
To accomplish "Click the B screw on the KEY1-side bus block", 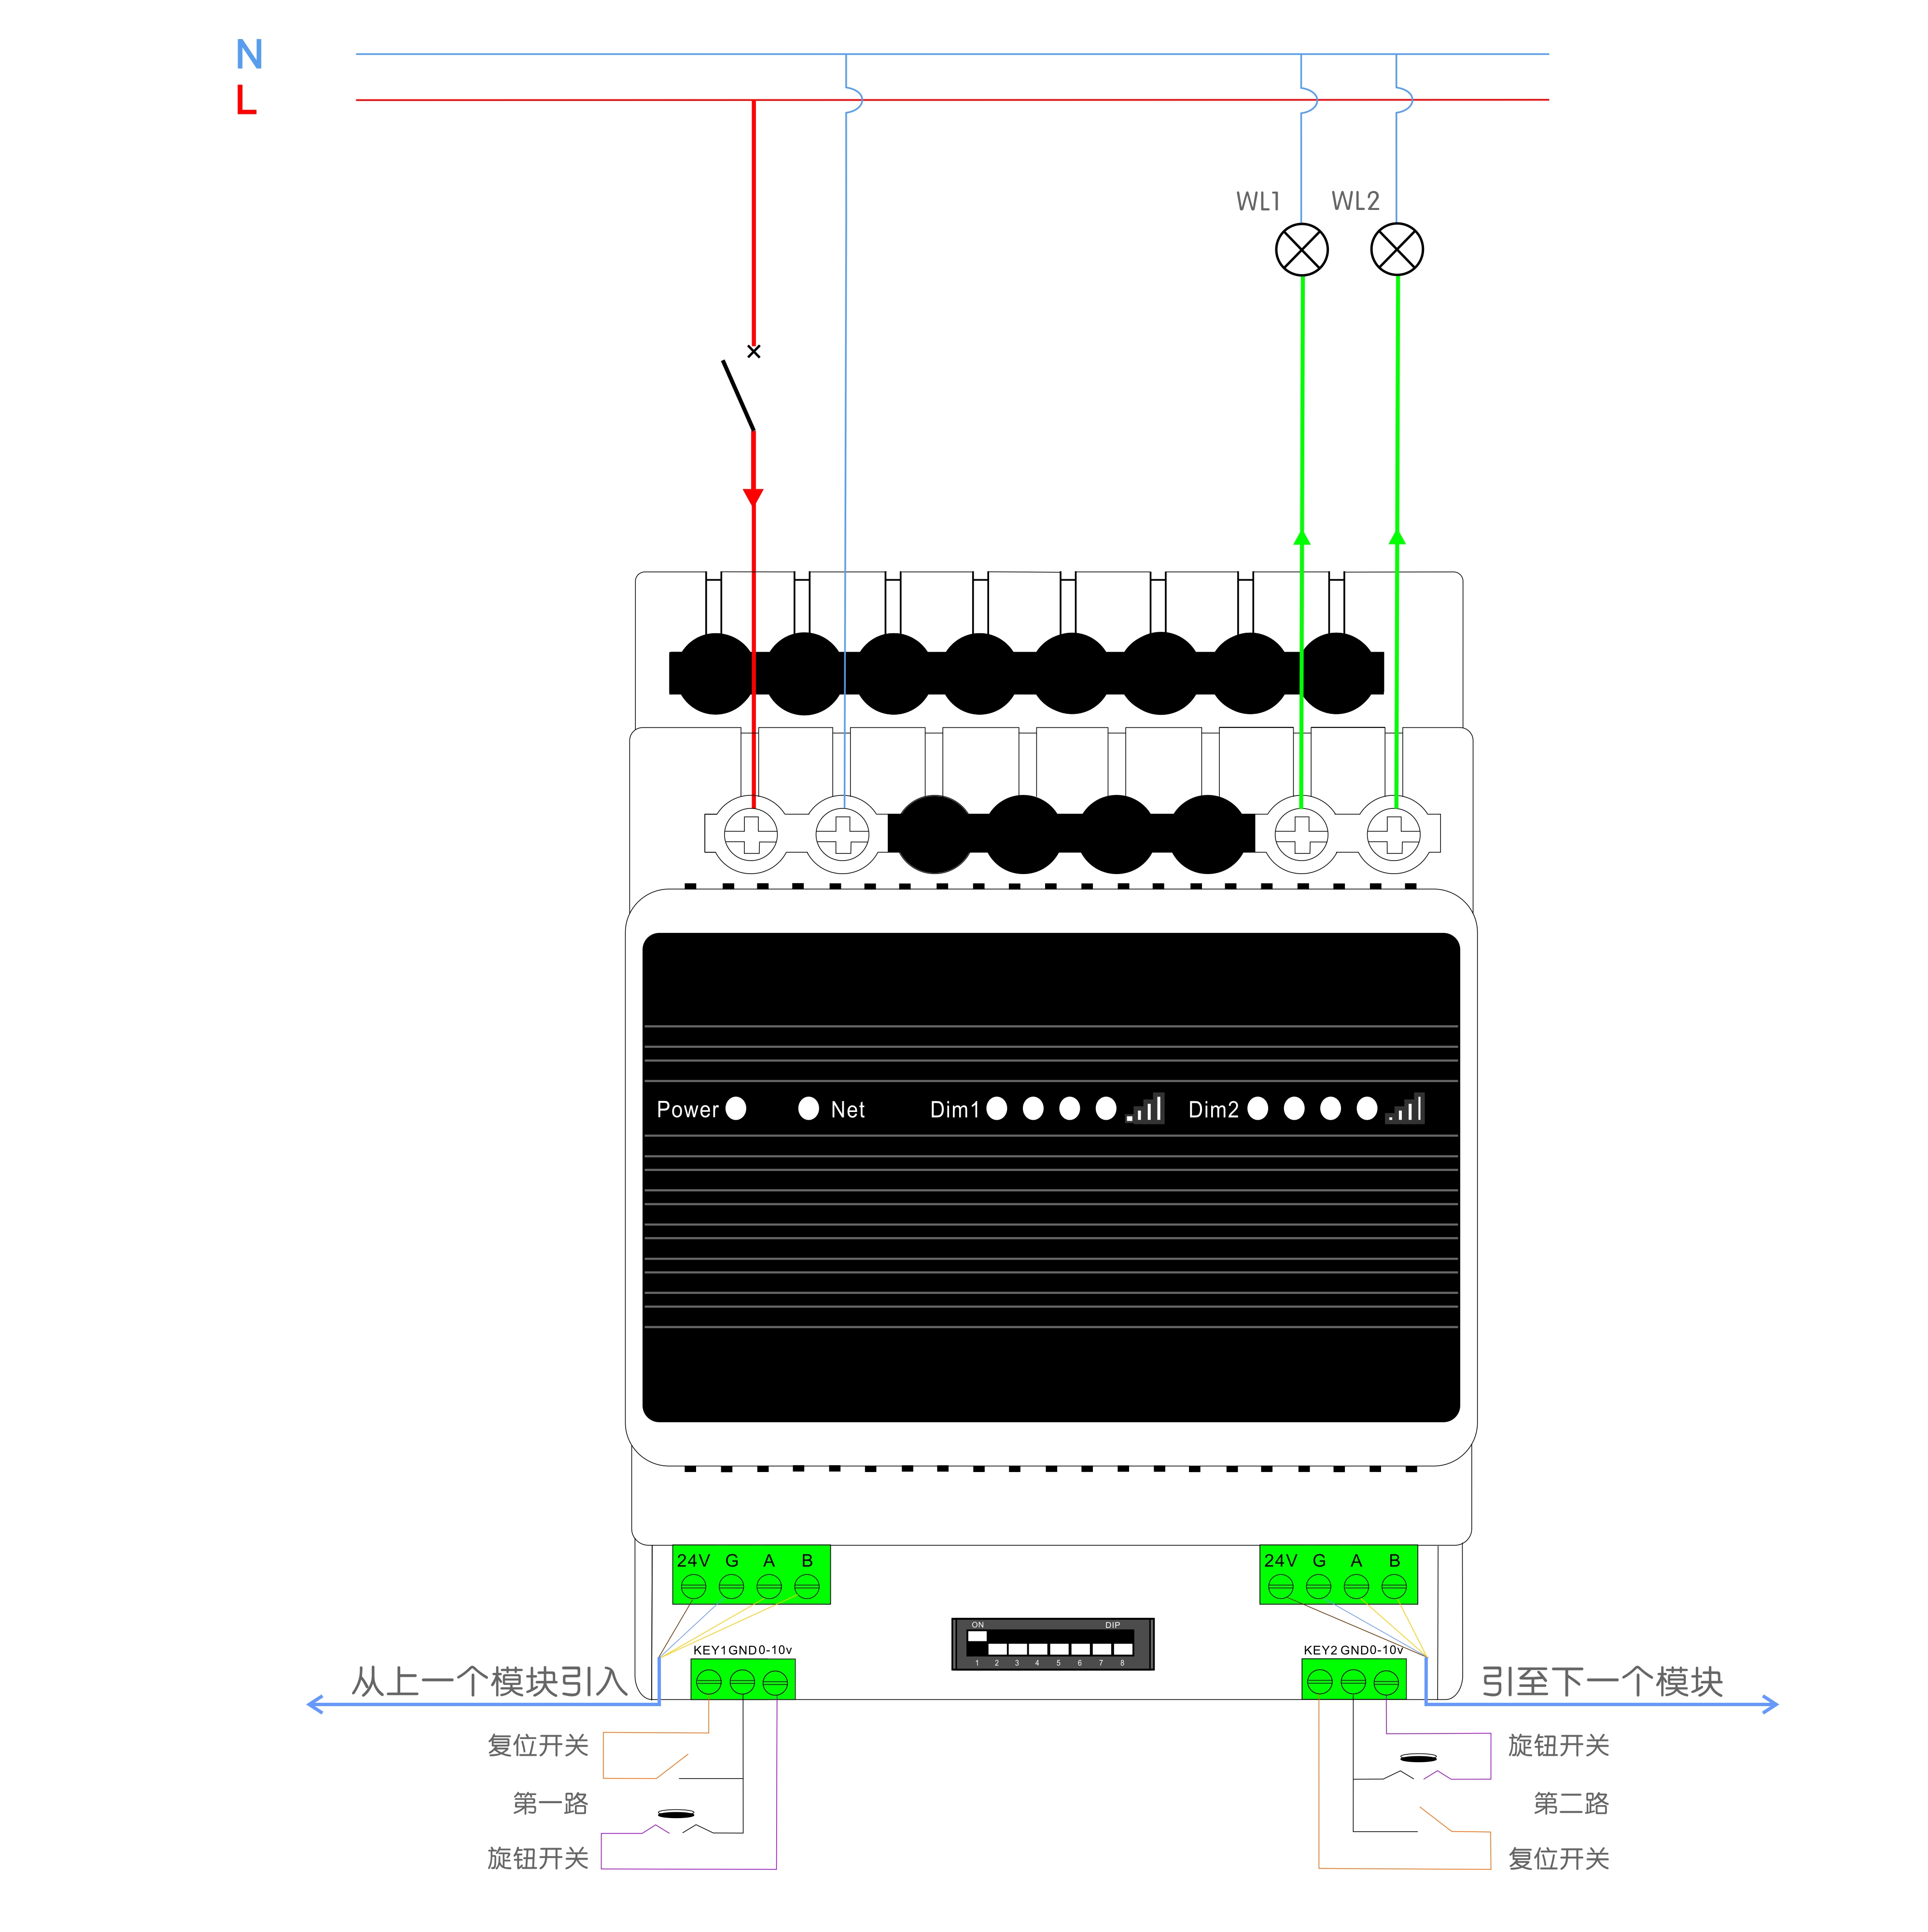I will (806, 1586).
